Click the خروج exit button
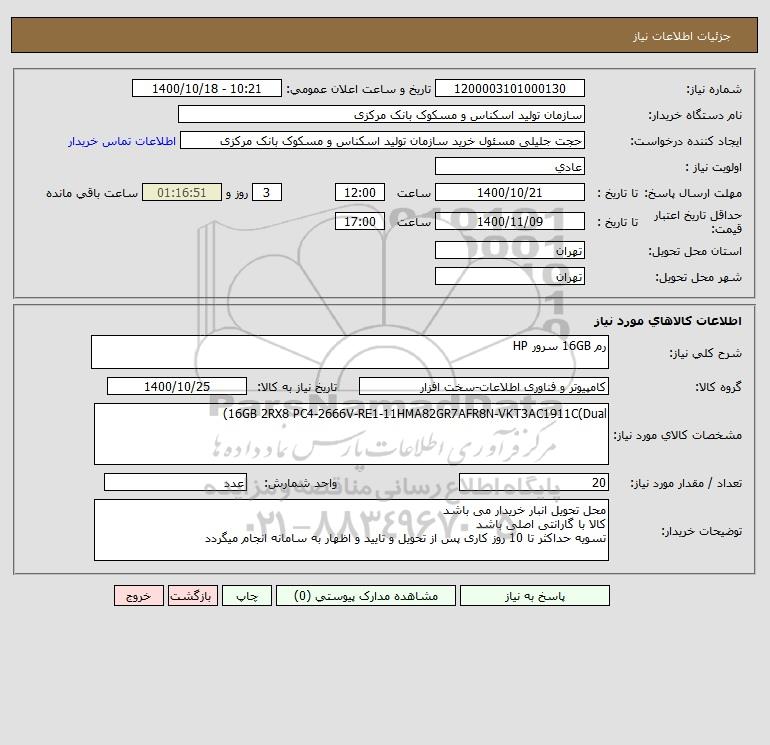This screenshot has height=745, width=770. point(139,596)
